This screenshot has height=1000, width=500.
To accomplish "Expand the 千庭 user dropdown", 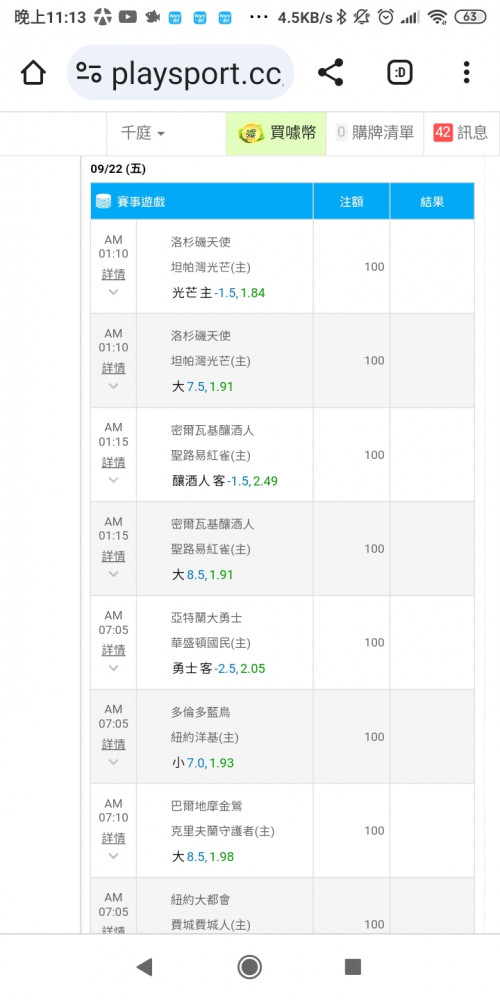I will coord(143,133).
